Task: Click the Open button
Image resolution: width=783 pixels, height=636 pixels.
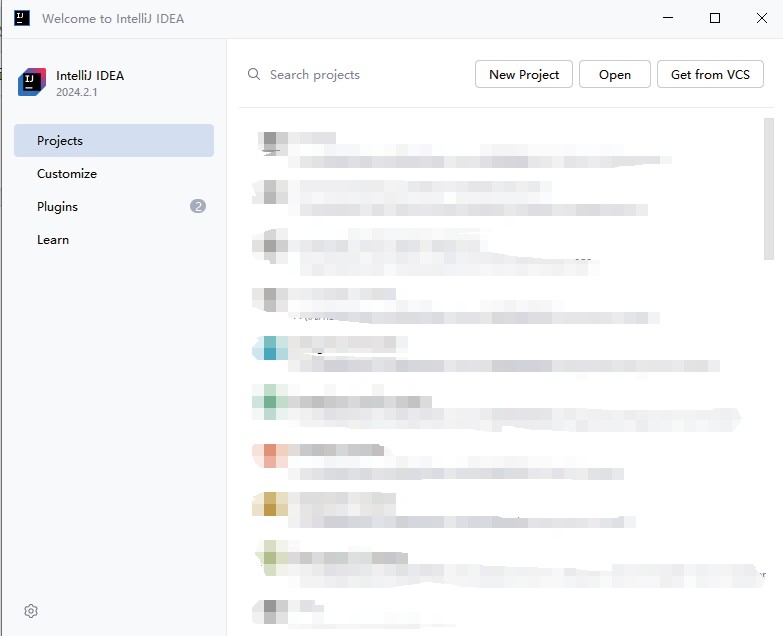Action: point(615,74)
